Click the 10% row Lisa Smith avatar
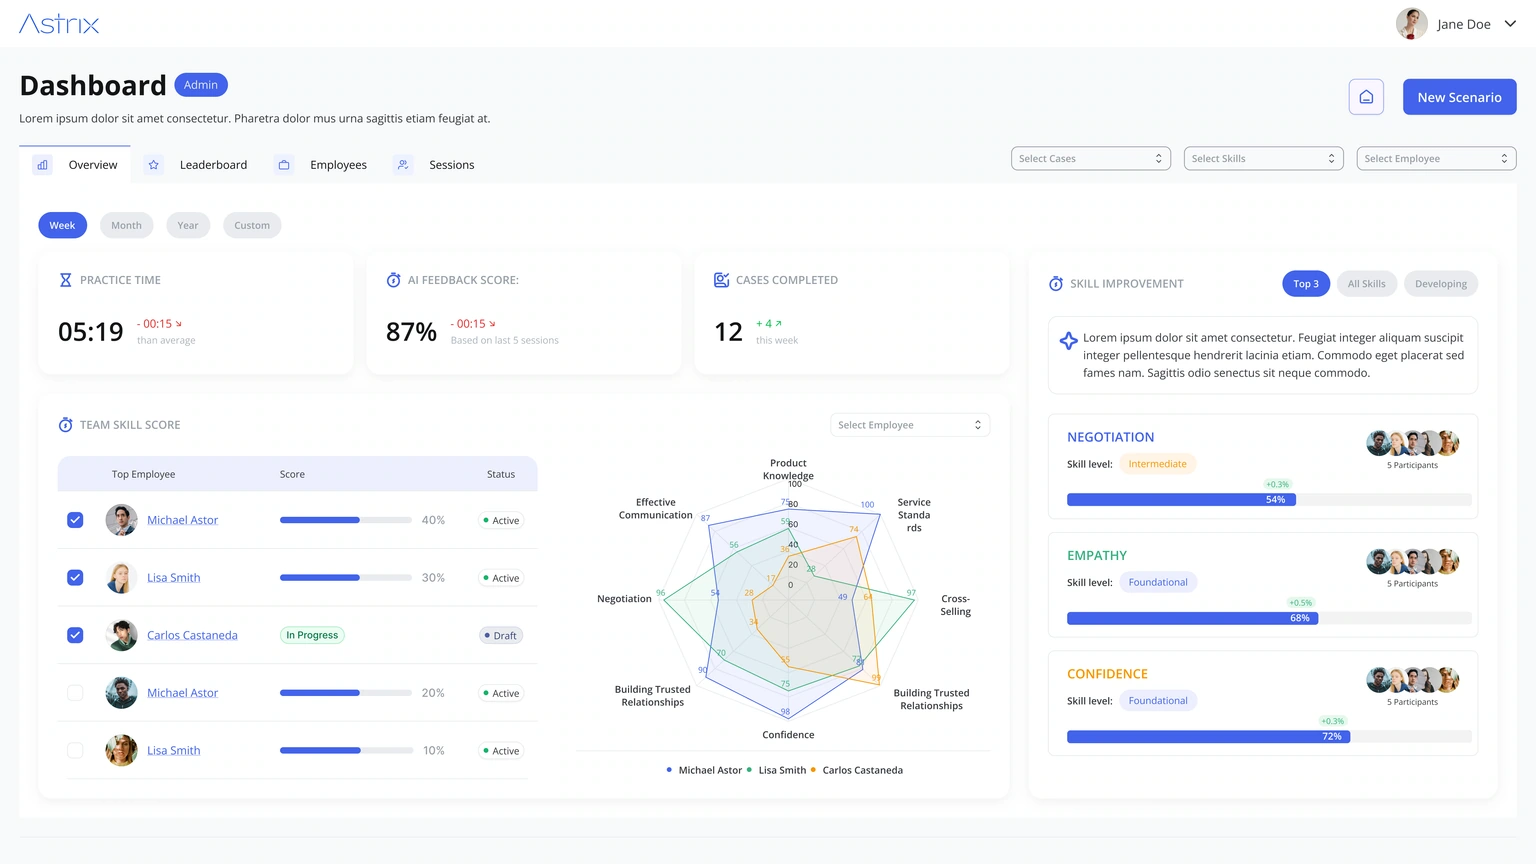Screen dimensions: 1536x864 [121, 750]
